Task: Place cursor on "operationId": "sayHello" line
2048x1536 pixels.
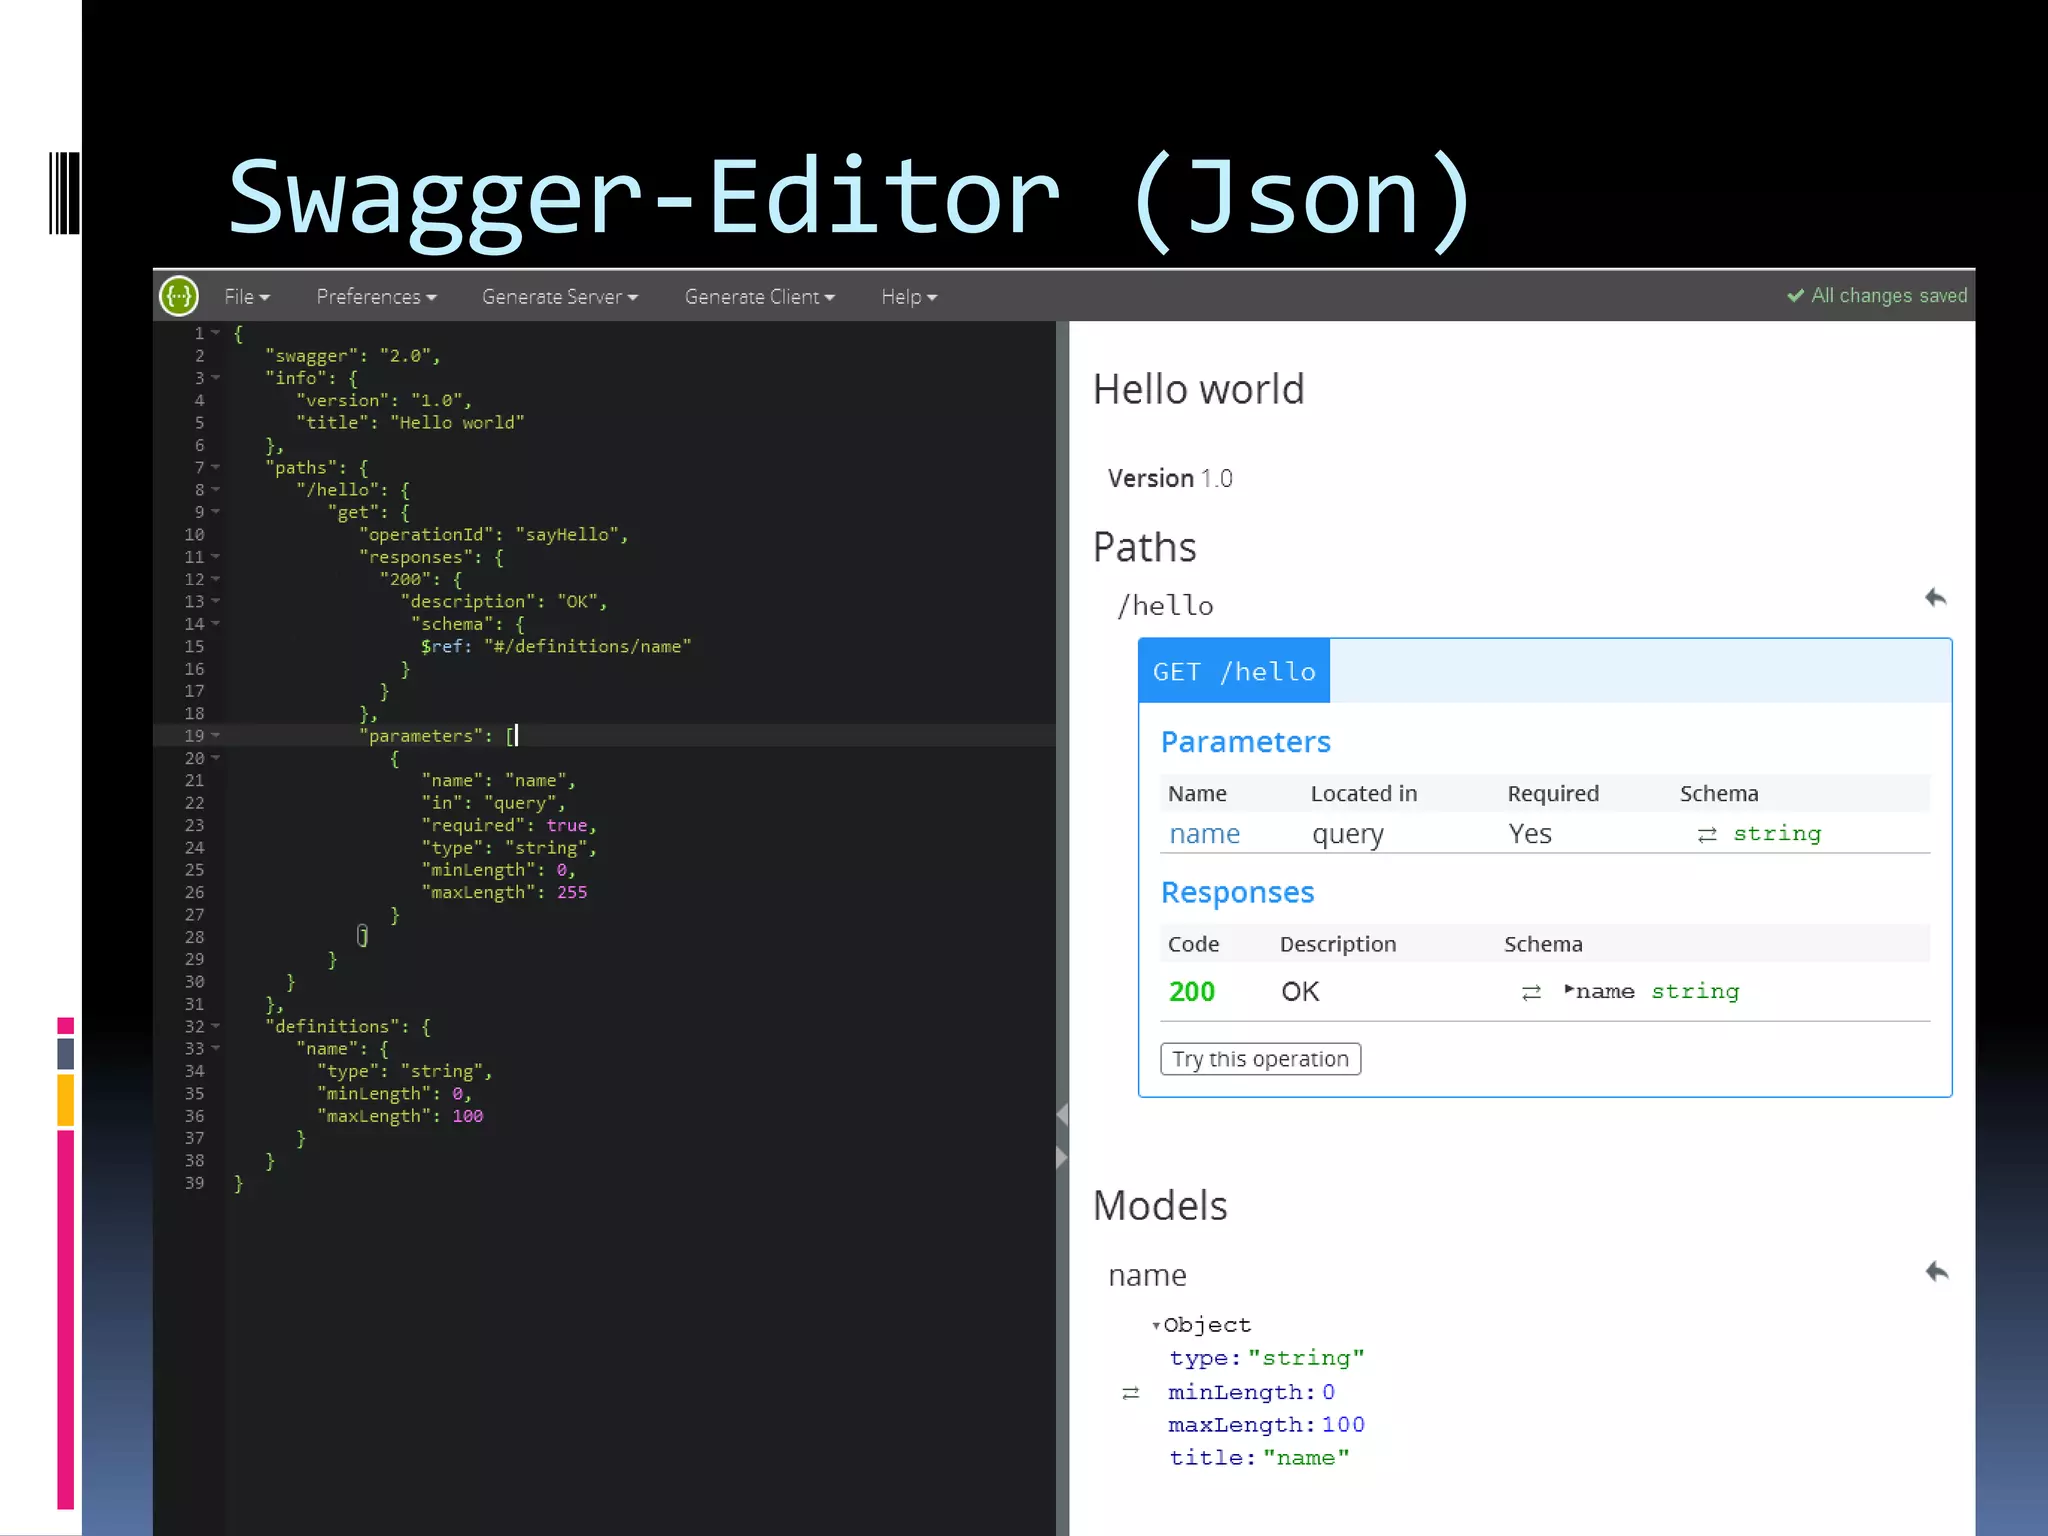Action: tap(494, 535)
